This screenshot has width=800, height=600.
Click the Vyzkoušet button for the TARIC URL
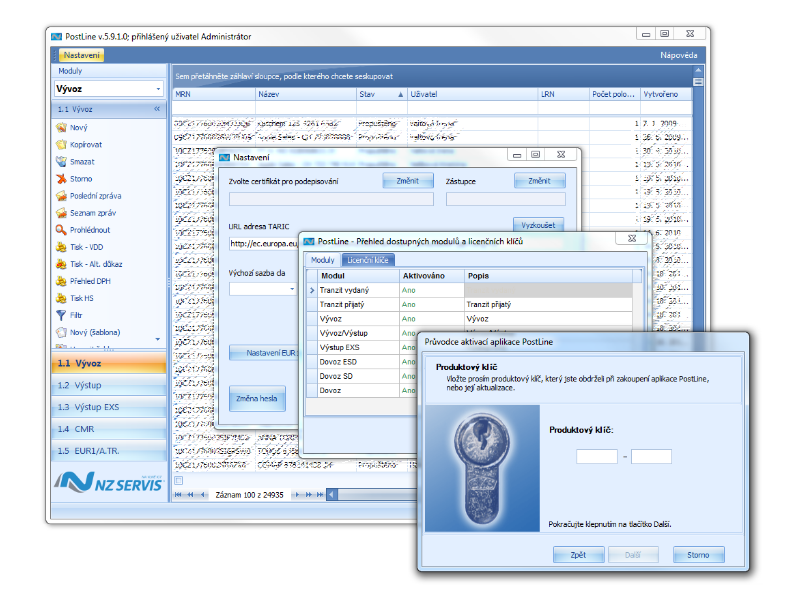click(x=538, y=224)
